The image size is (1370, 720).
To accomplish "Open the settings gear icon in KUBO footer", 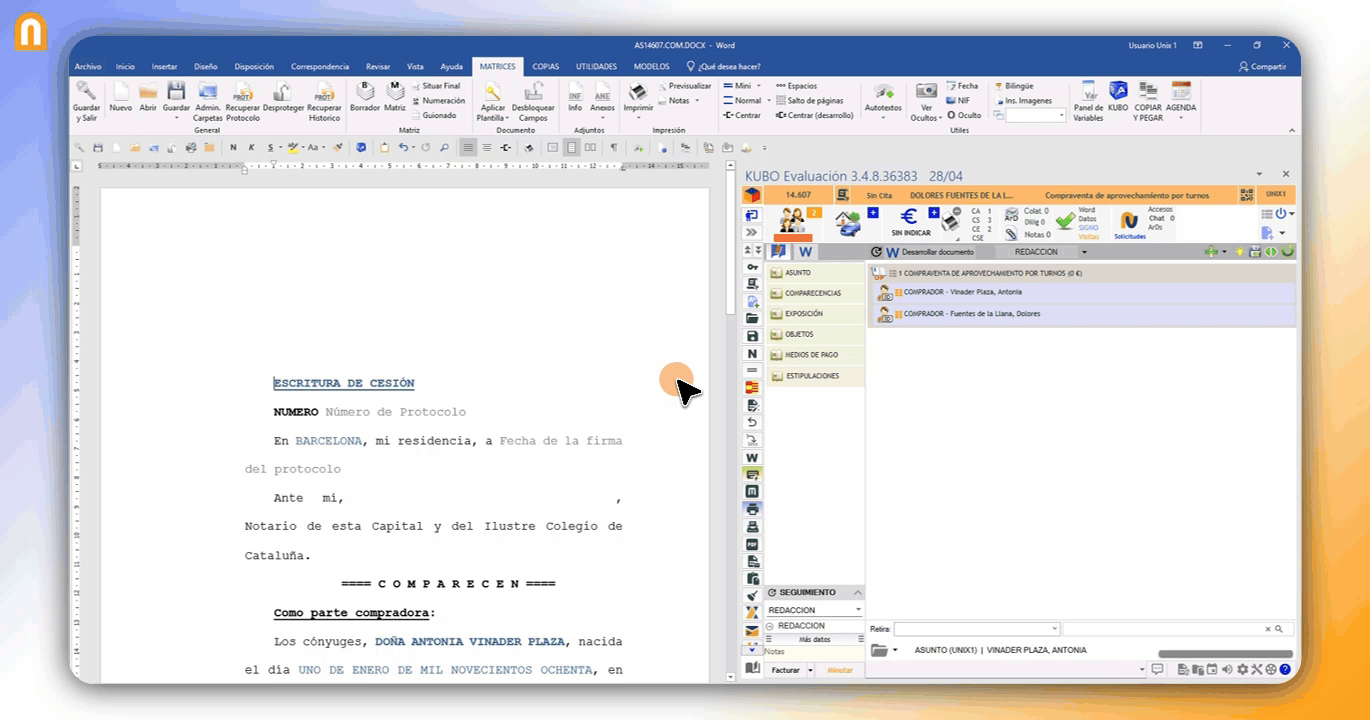I will [x=1243, y=669].
